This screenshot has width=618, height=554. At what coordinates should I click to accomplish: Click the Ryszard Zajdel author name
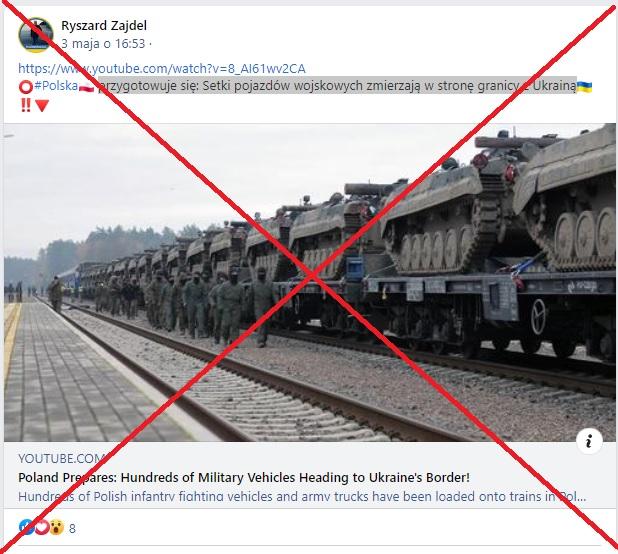click(x=104, y=26)
